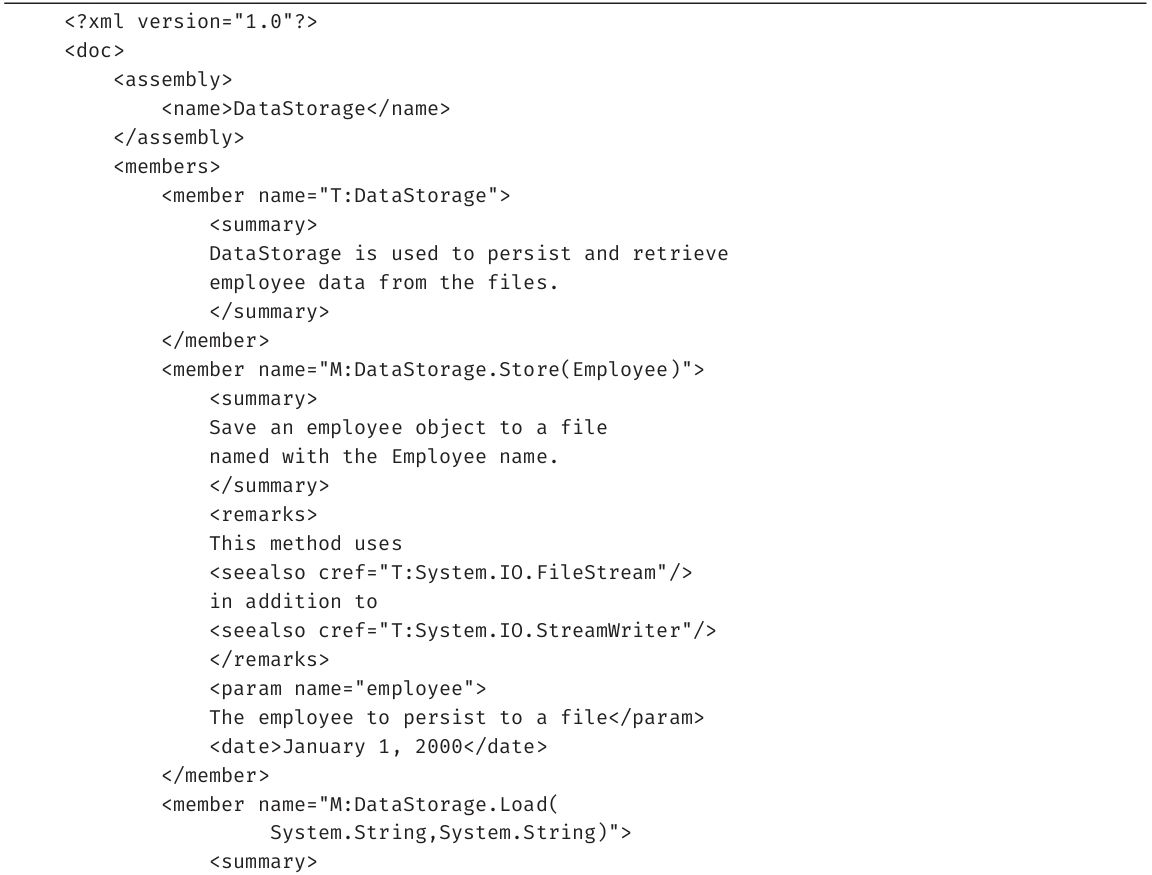This screenshot has height=875, width=1152.
Task: Click the closing remarks tag
Action: tap(269, 659)
